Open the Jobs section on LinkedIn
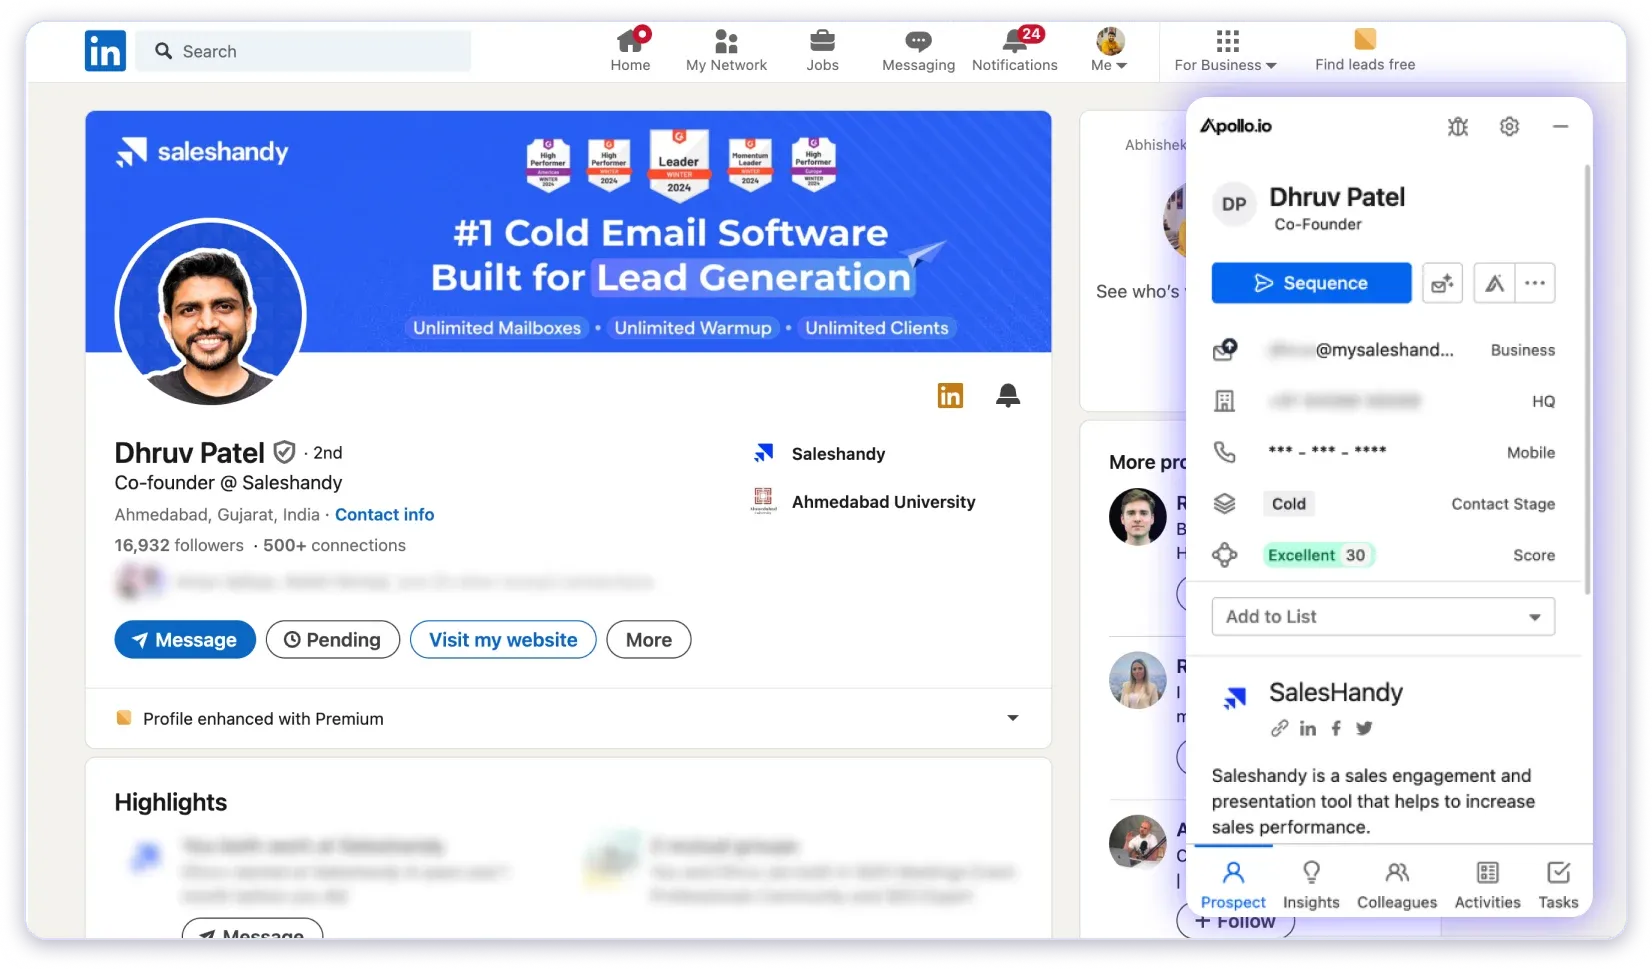The width and height of the screenshot is (1652, 969). [x=821, y=48]
